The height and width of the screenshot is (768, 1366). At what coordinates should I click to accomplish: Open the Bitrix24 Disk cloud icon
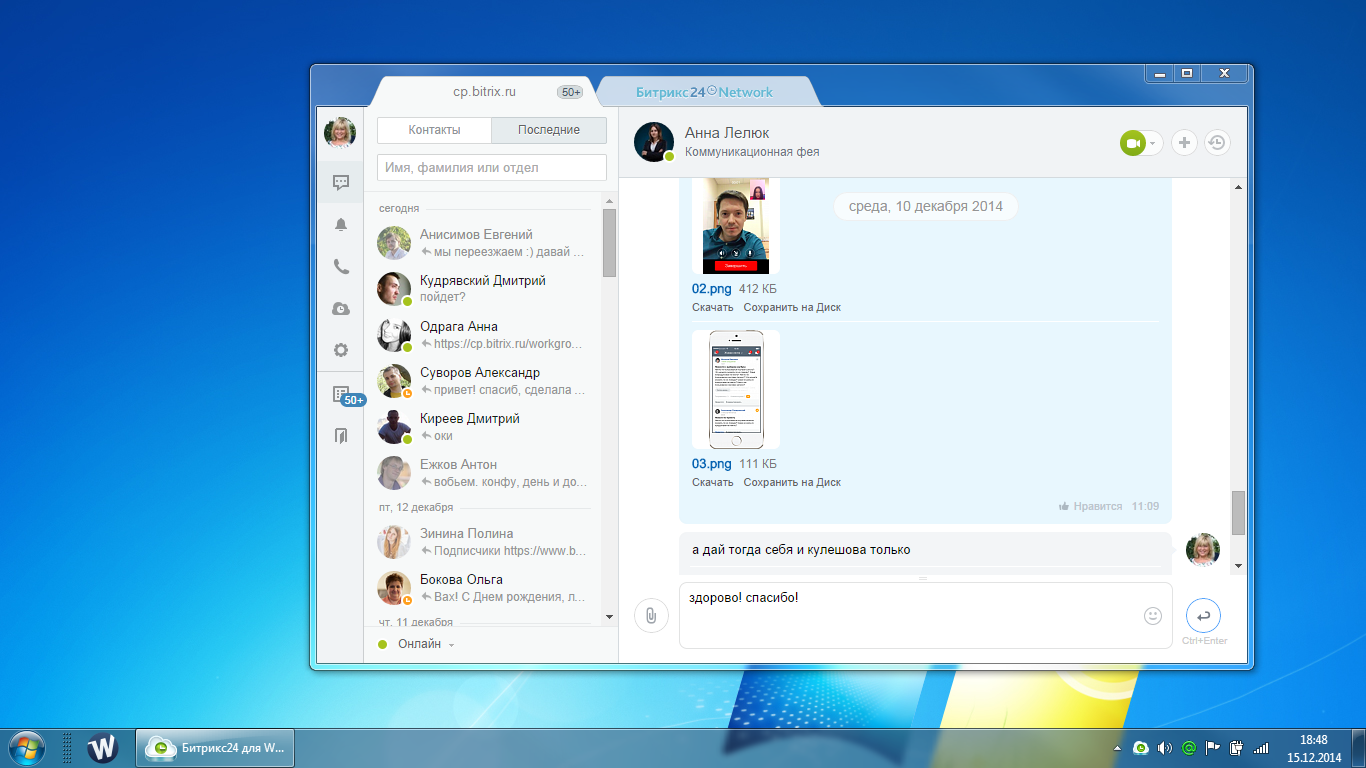pos(341,309)
